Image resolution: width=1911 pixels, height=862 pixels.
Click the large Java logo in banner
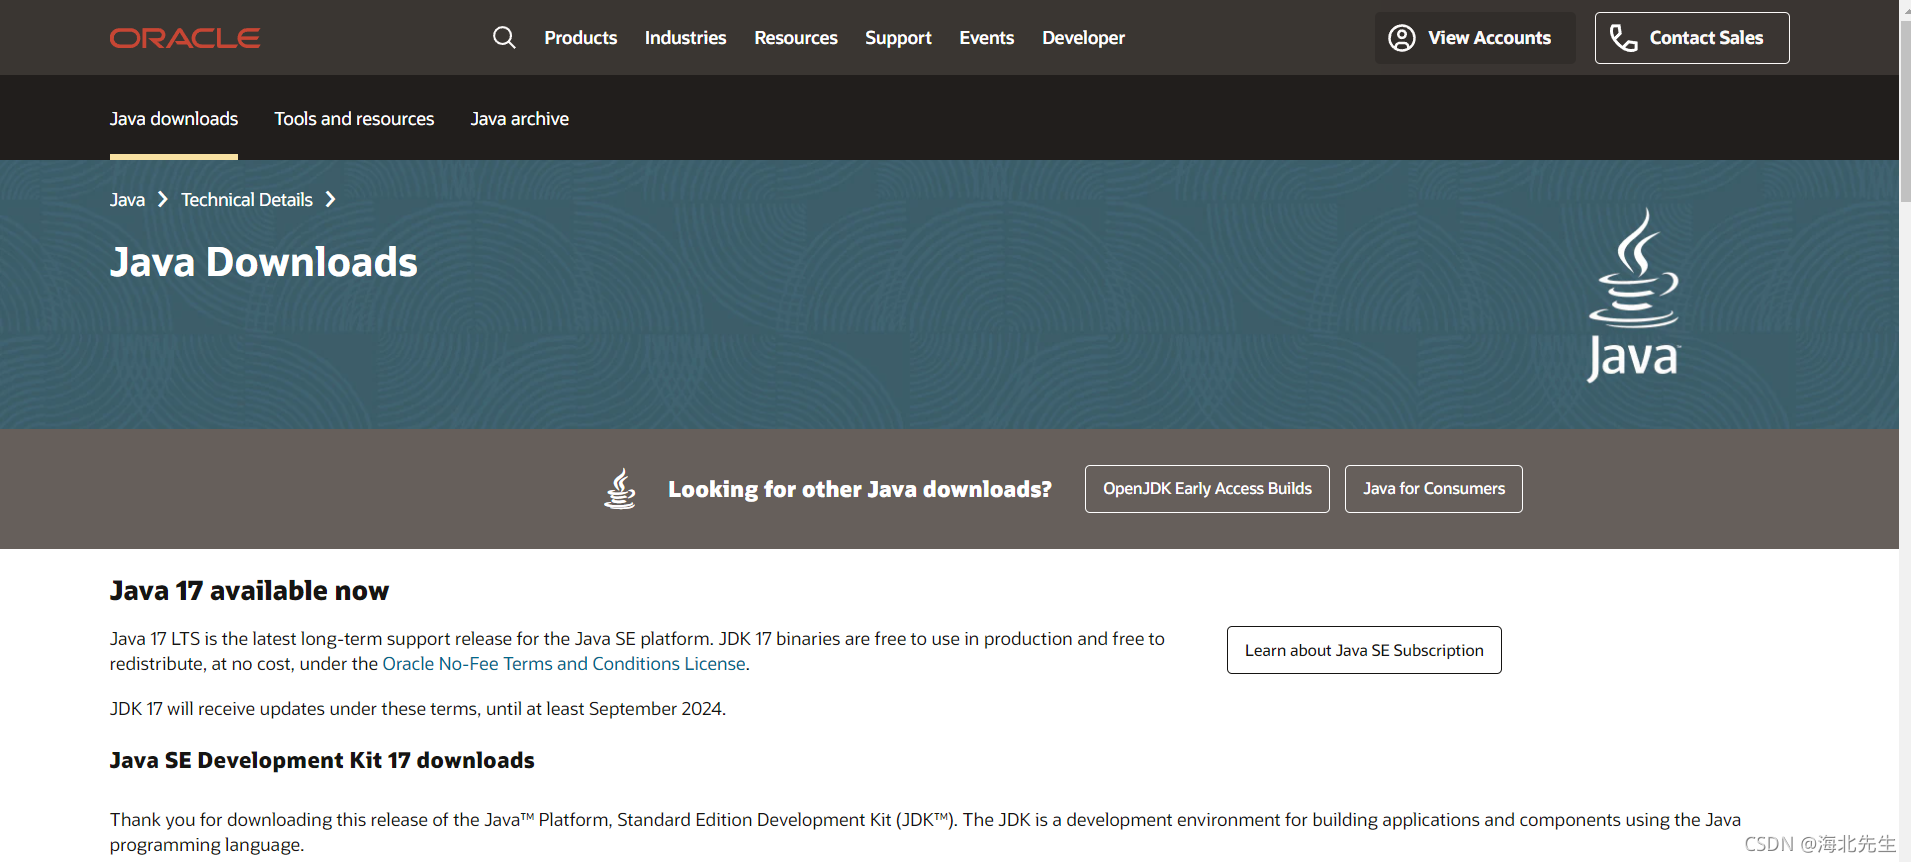(x=1634, y=295)
